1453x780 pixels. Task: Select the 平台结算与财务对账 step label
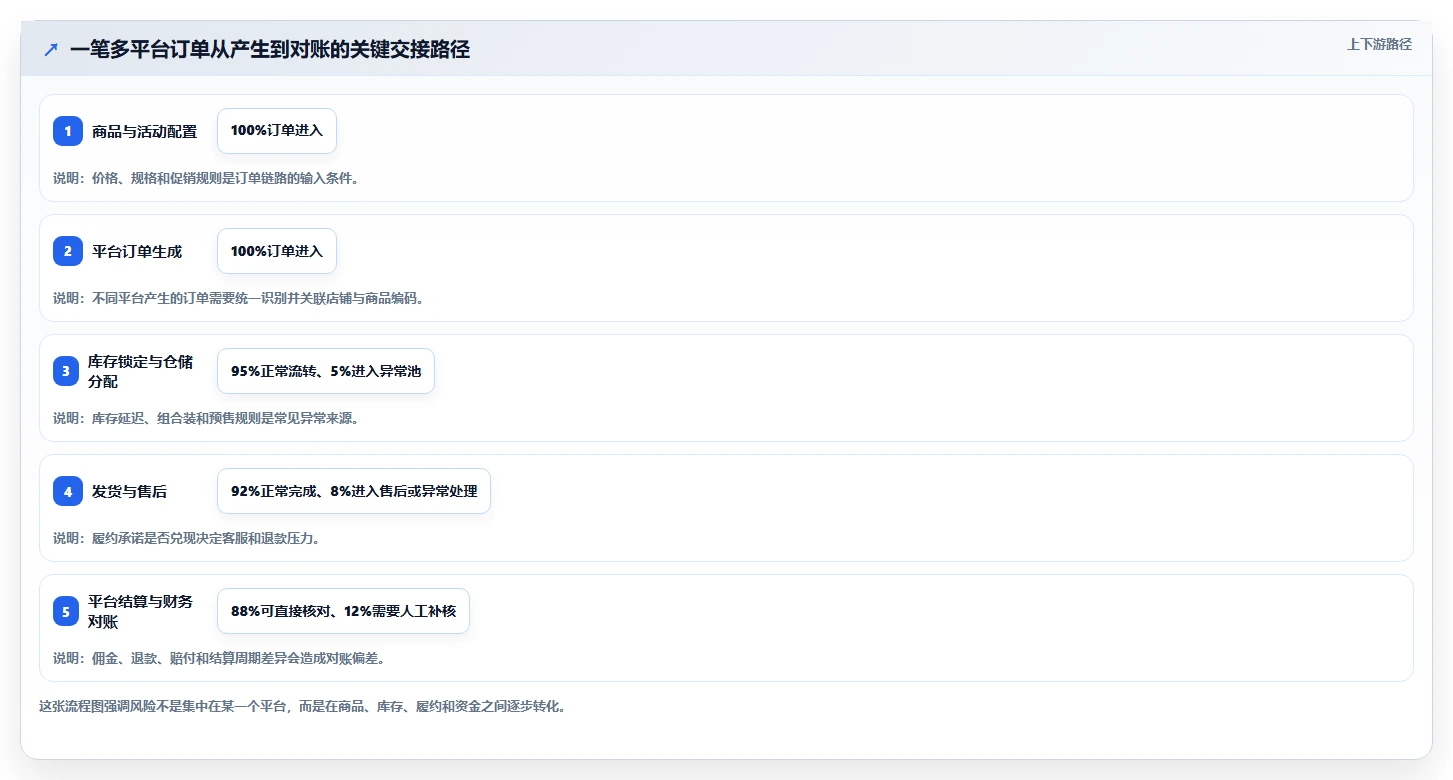click(x=140, y=611)
